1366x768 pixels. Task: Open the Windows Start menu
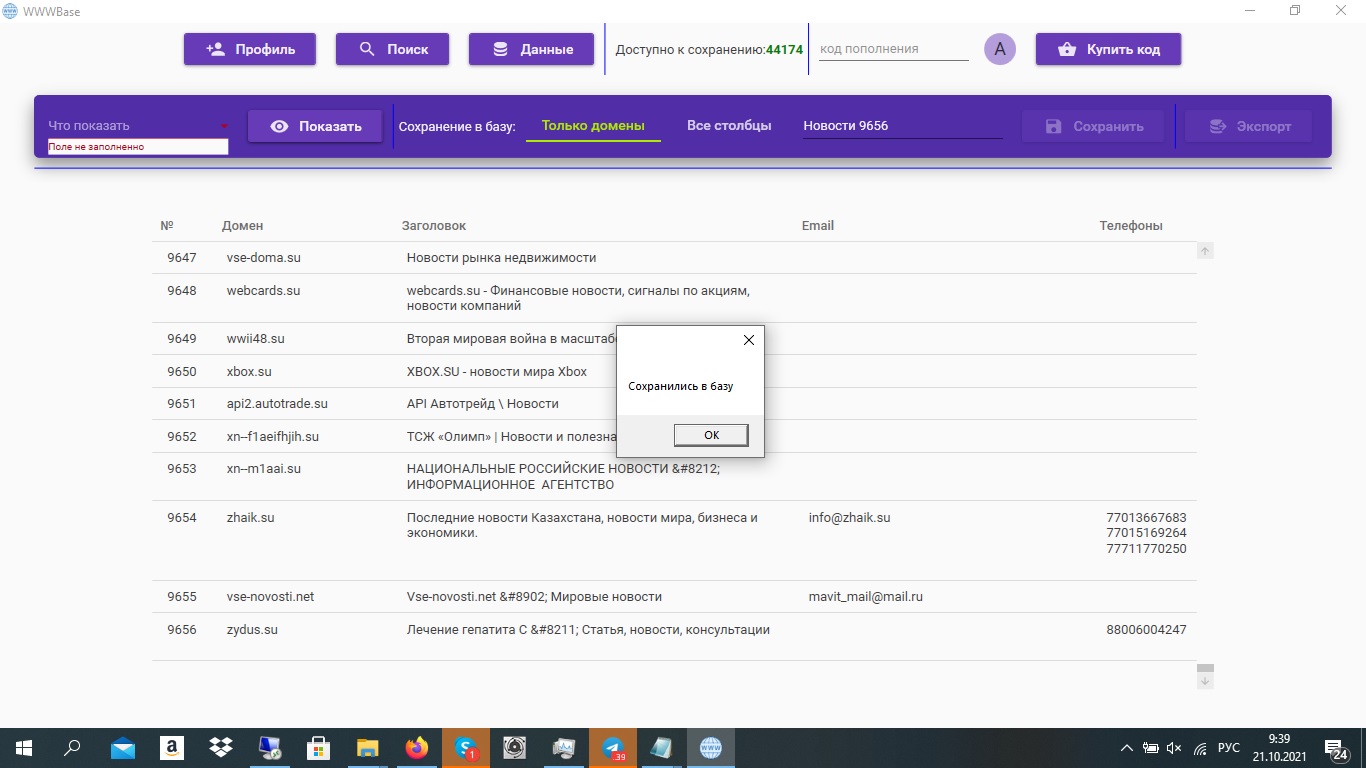[23, 748]
